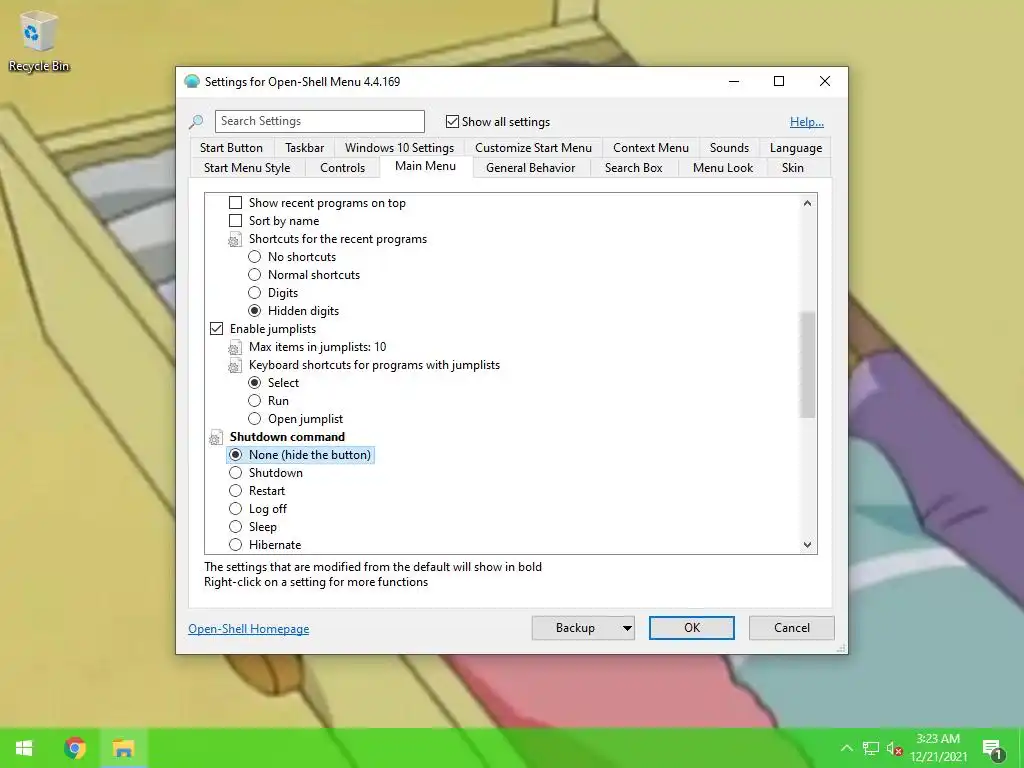Click the Open-Shell shell icon in the title bar
This screenshot has width=1024, height=768.
tap(191, 81)
